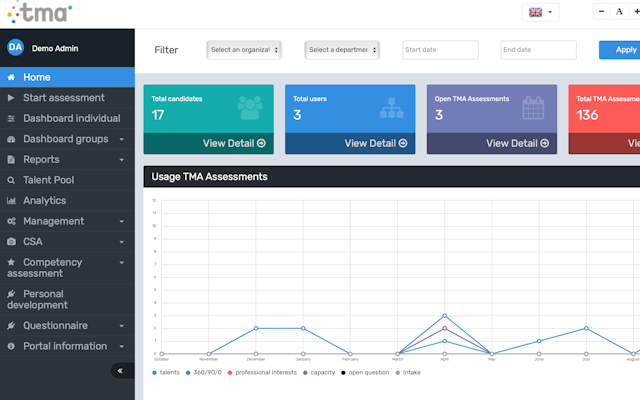Image resolution: width=640 pixels, height=400 pixels.
Task: Collapse the sidebar with the double-chevron icon
Action: tap(121, 370)
